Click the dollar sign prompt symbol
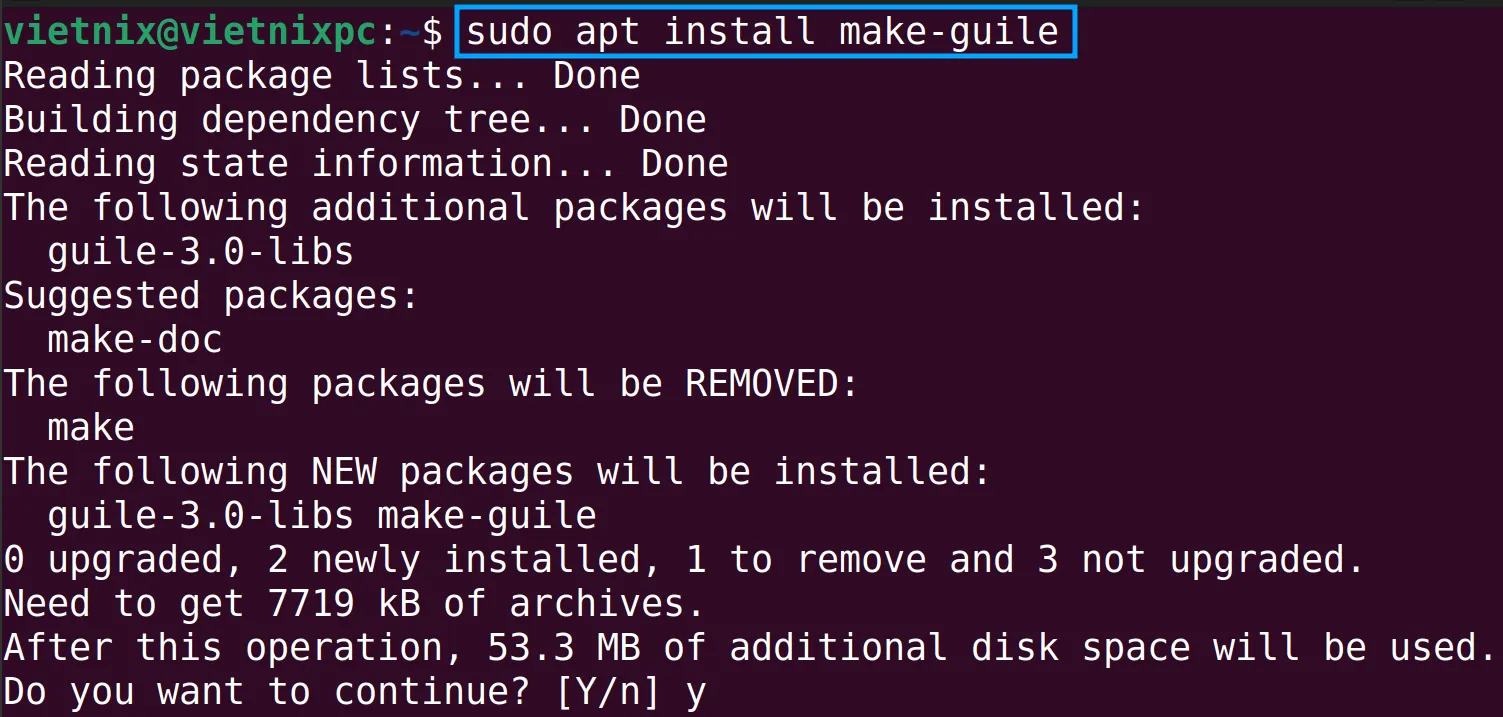Image resolution: width=1503 pixels, height=717 pixels. point(432,32)
